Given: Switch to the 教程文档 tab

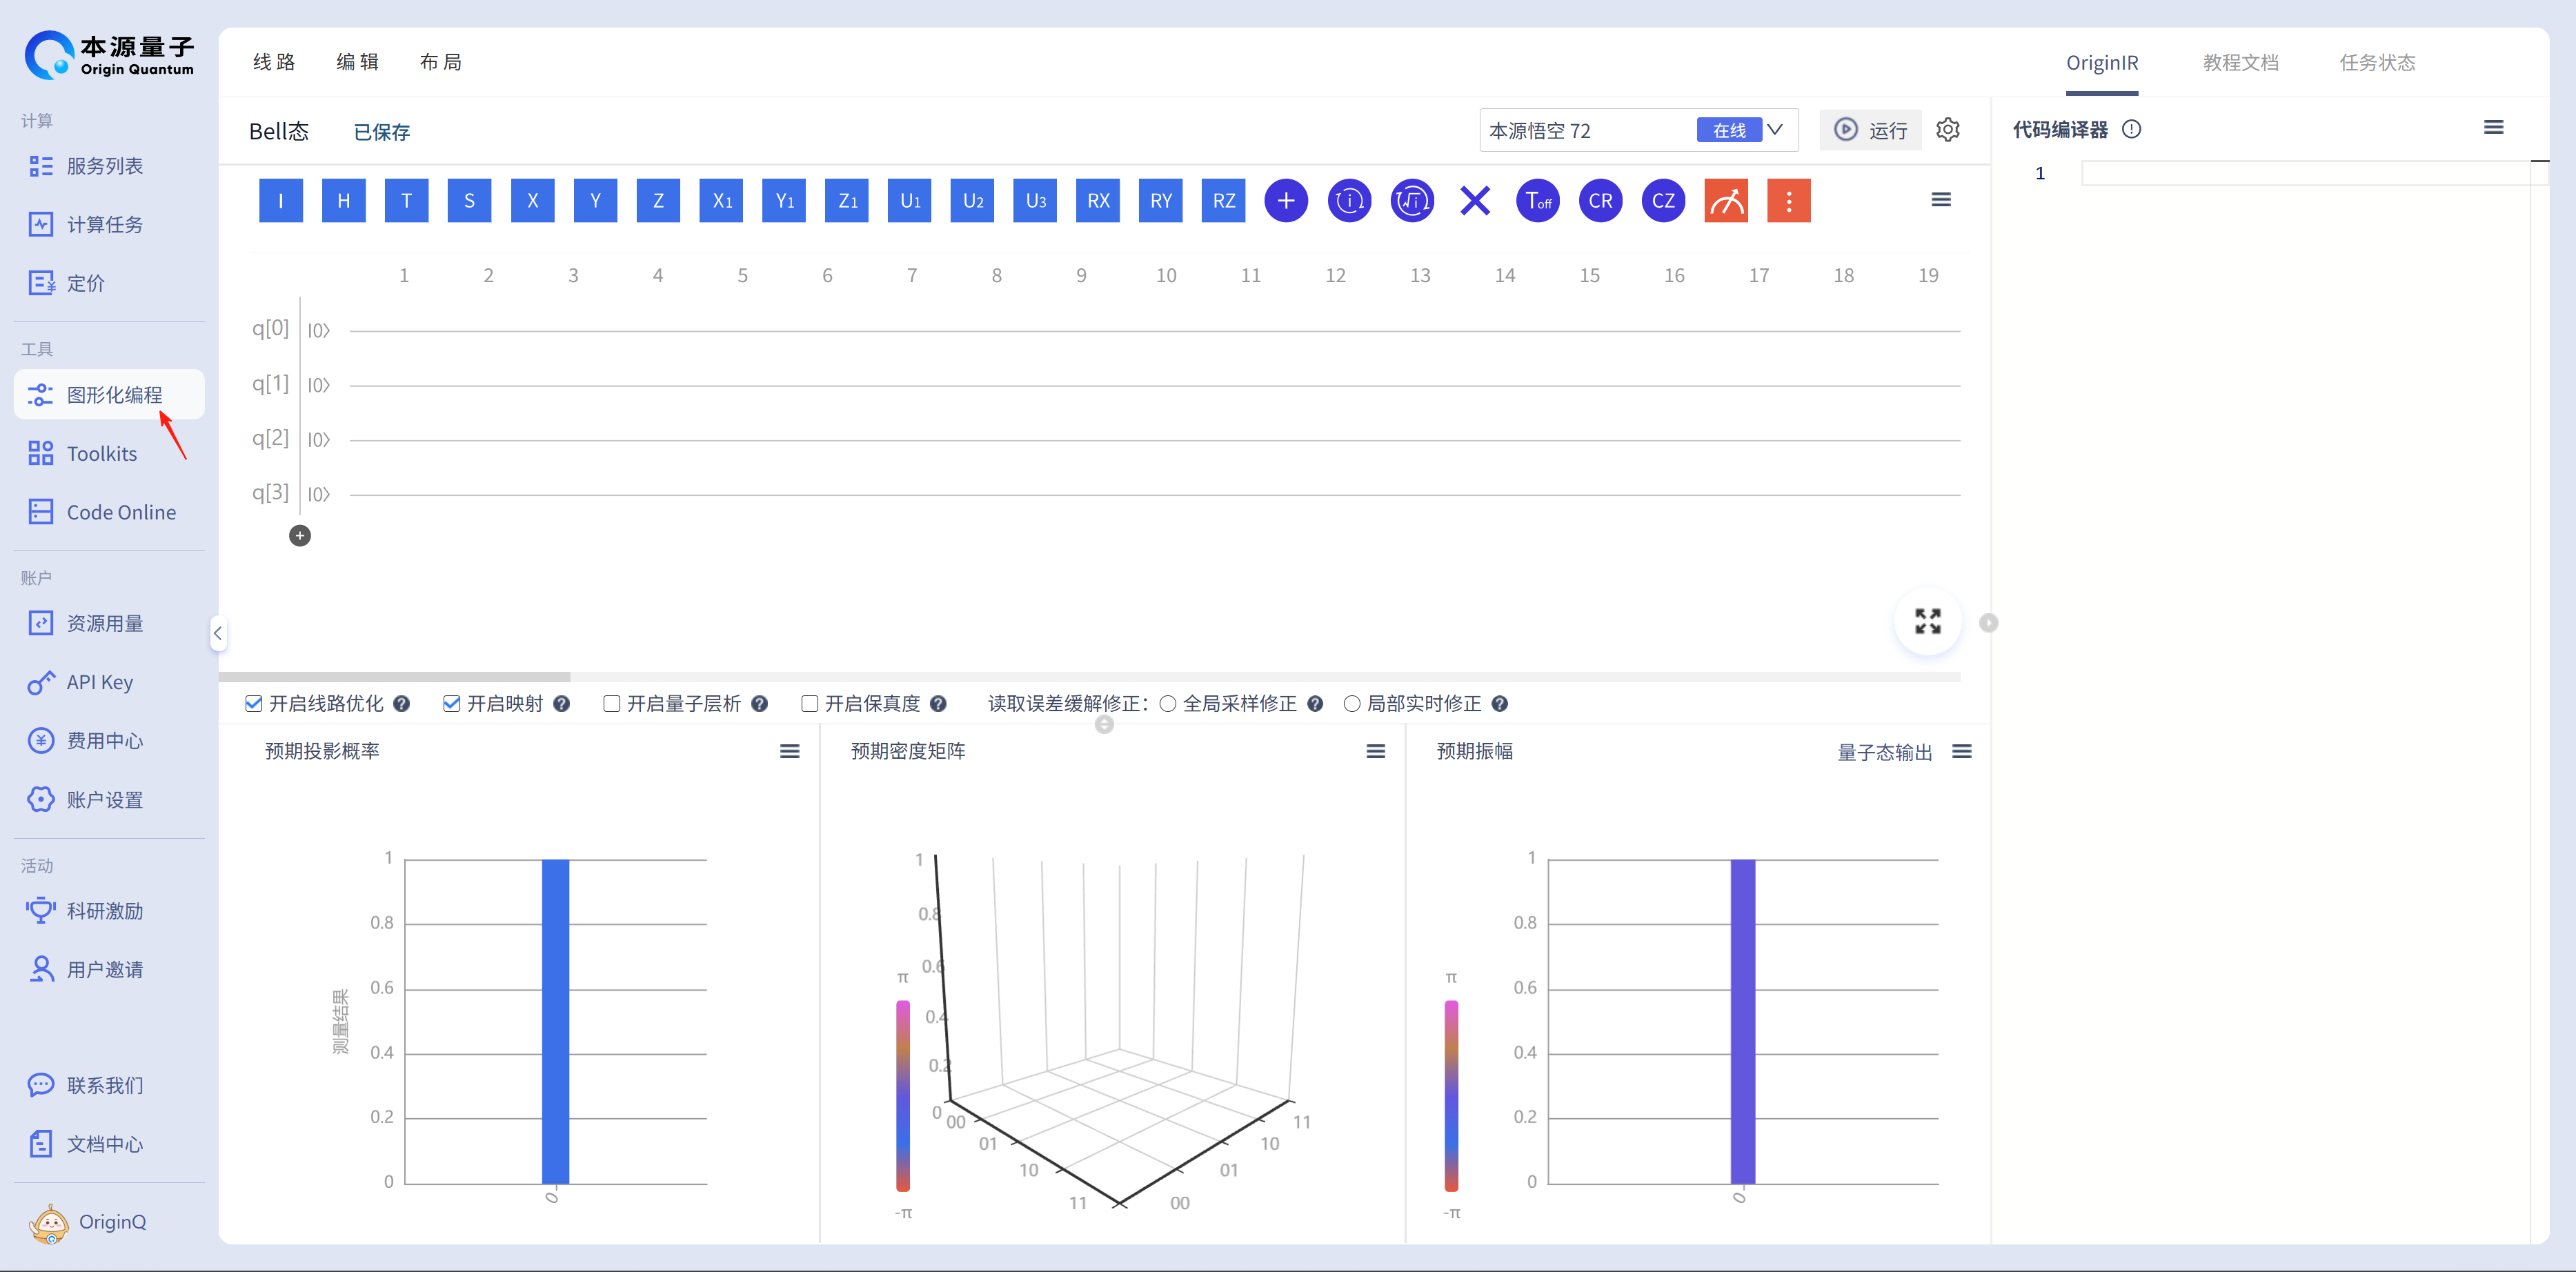Looking at the screenshot, I should click(2240, 63).
